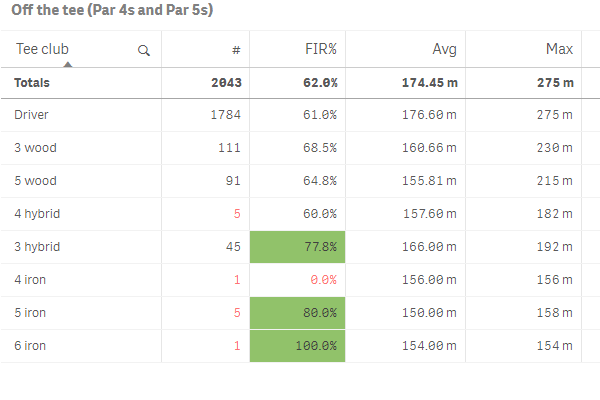The image size is (600, 400).
Task: Select the 6 iron tee club
Action: point(31,346)
